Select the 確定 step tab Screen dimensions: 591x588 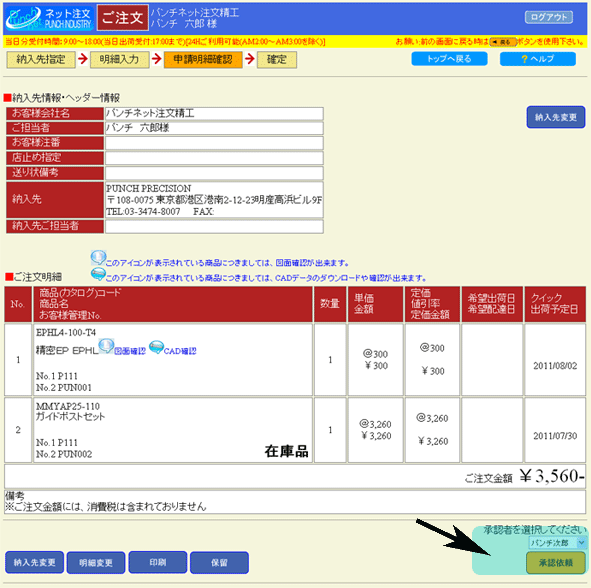277,60
